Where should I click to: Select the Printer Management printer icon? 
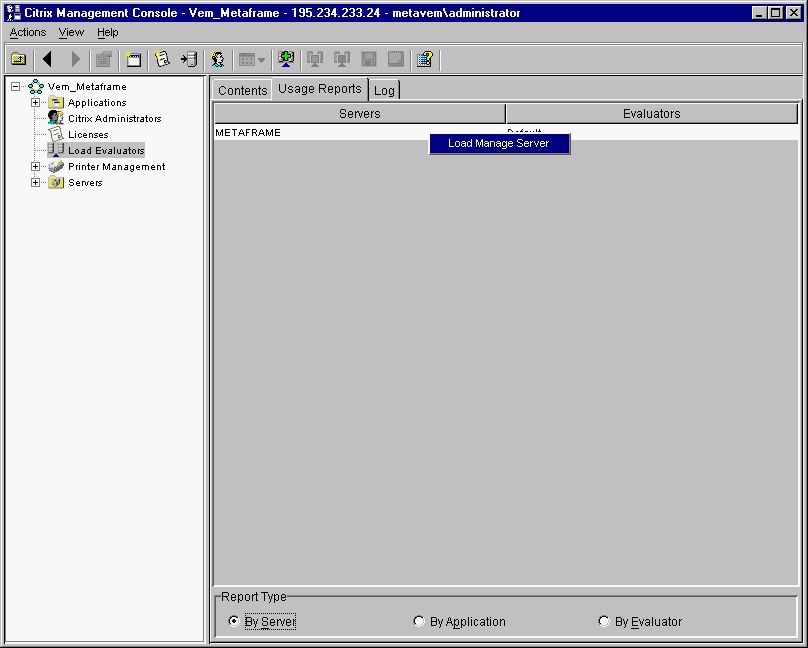[56, 166]
